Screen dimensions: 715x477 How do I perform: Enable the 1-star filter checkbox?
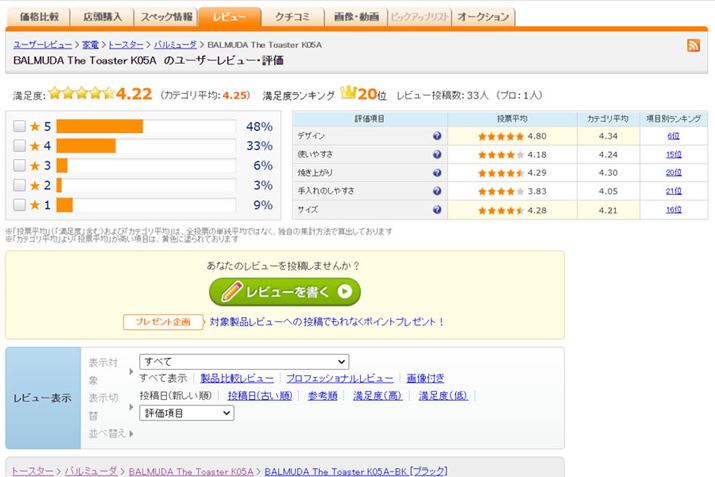click(x=19, y=205)
